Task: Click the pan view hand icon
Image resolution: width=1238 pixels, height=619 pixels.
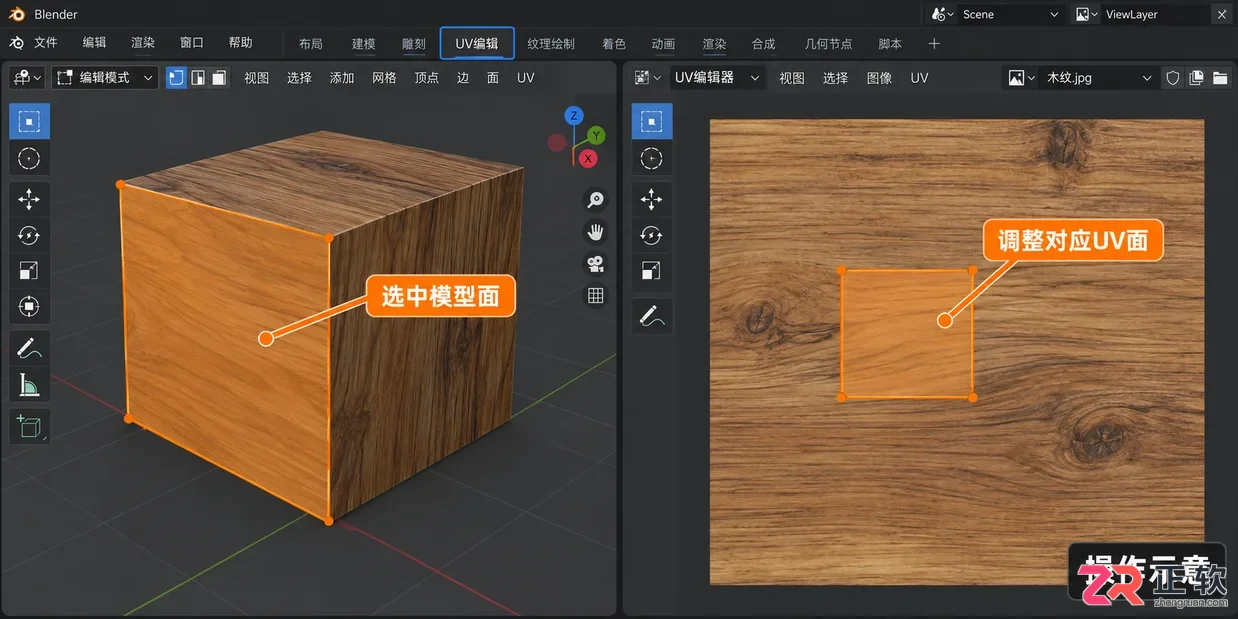Action: tap(596, 232)
